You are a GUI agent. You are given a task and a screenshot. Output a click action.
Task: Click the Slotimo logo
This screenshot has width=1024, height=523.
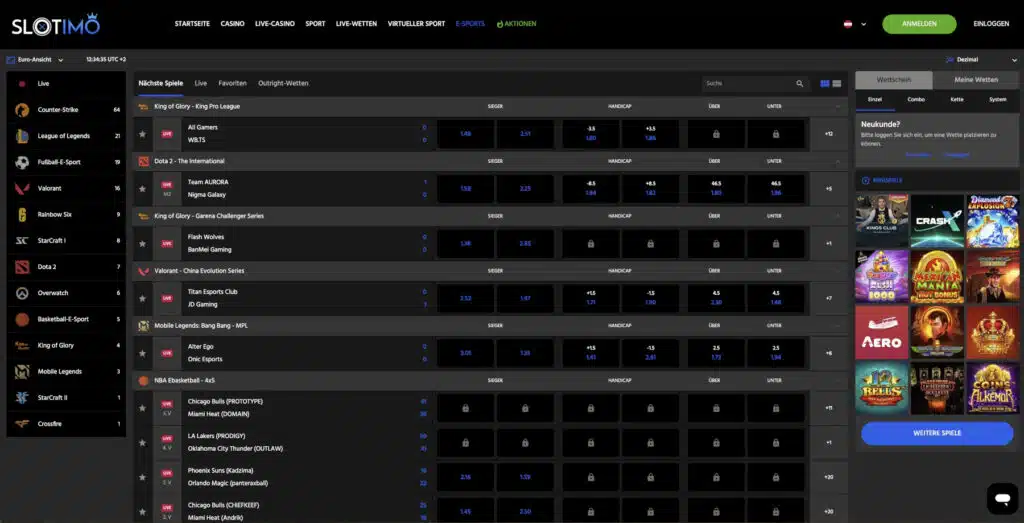[x=56, y=24]
